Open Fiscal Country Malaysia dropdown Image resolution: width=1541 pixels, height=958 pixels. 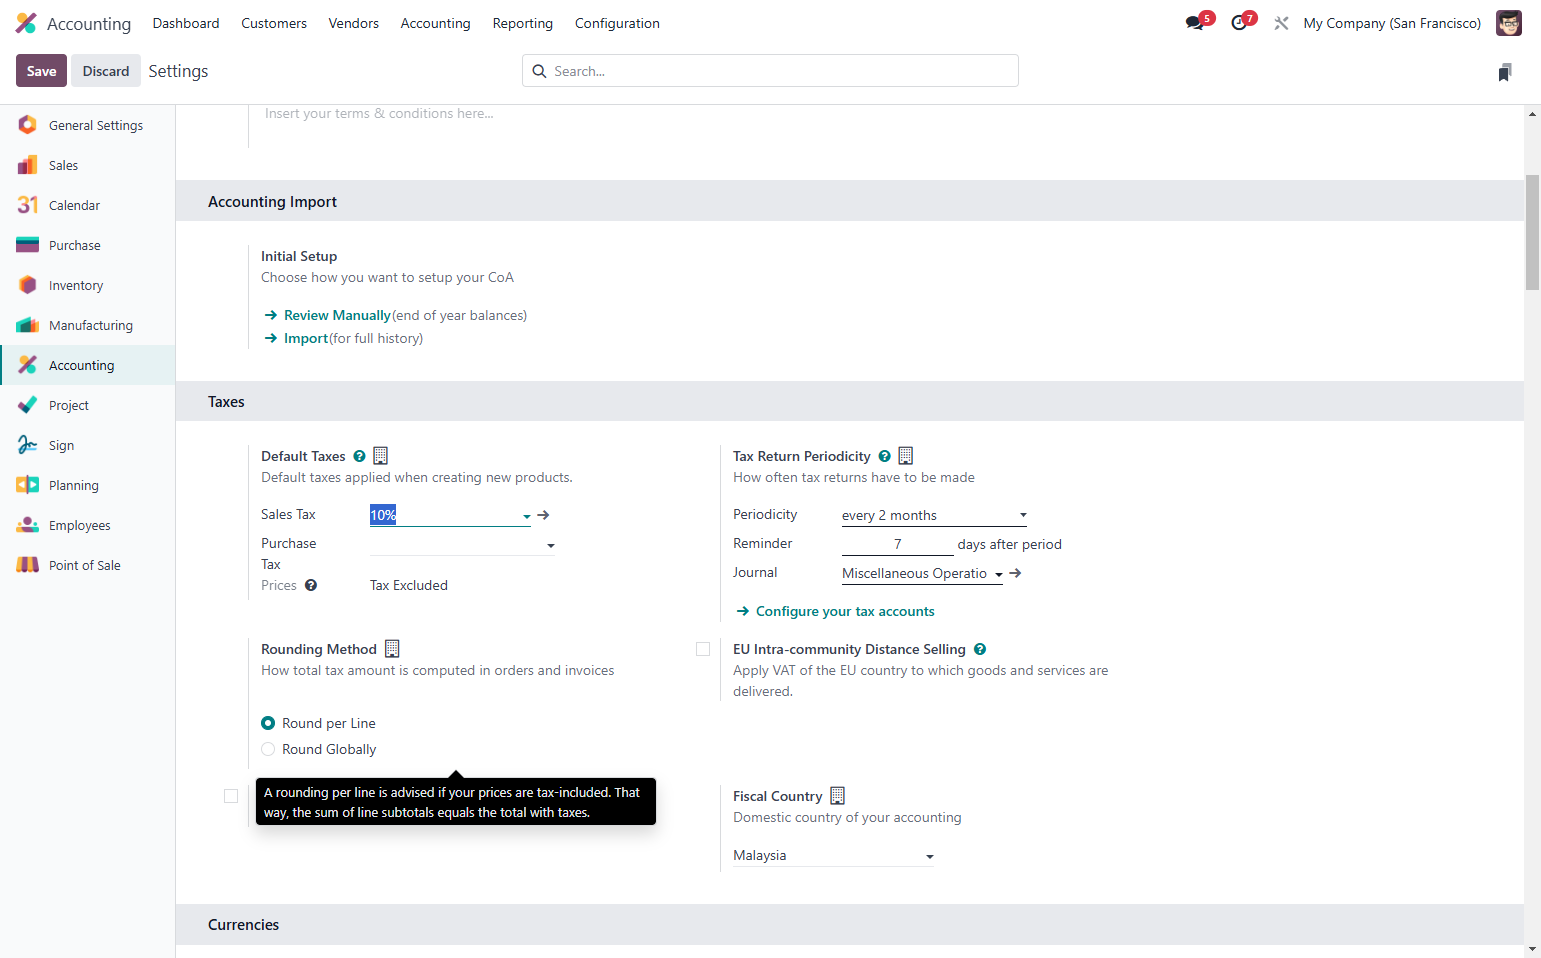point(834,855)
